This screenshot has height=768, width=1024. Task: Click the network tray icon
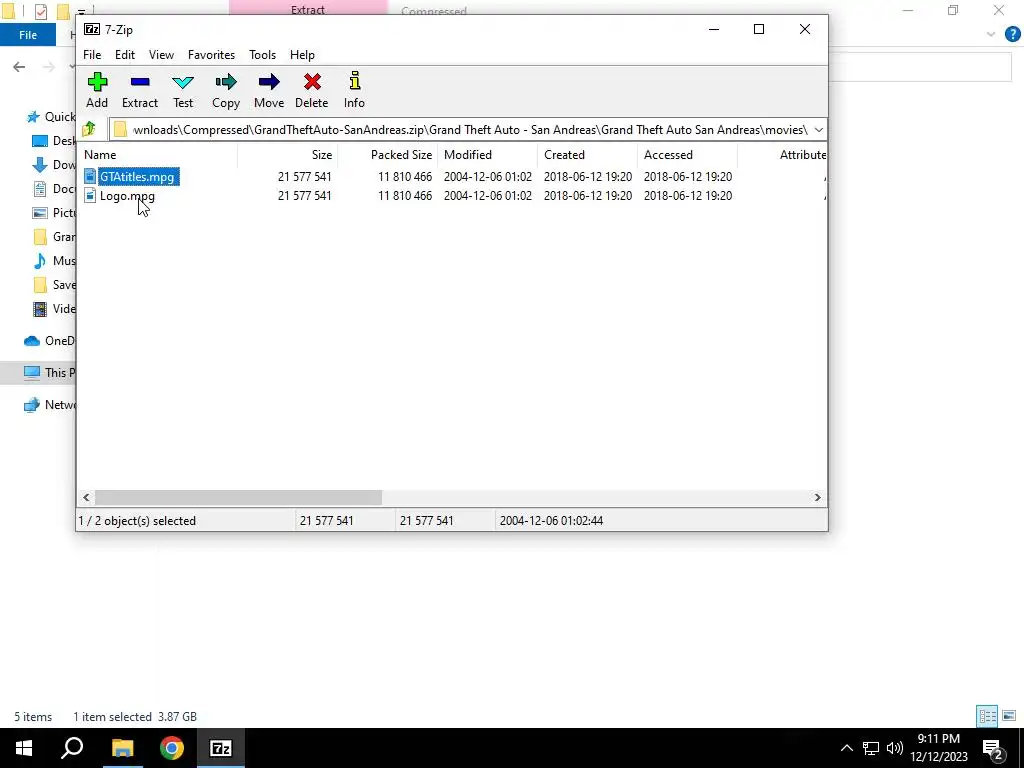pyautogui.click(x=871, y=748)
